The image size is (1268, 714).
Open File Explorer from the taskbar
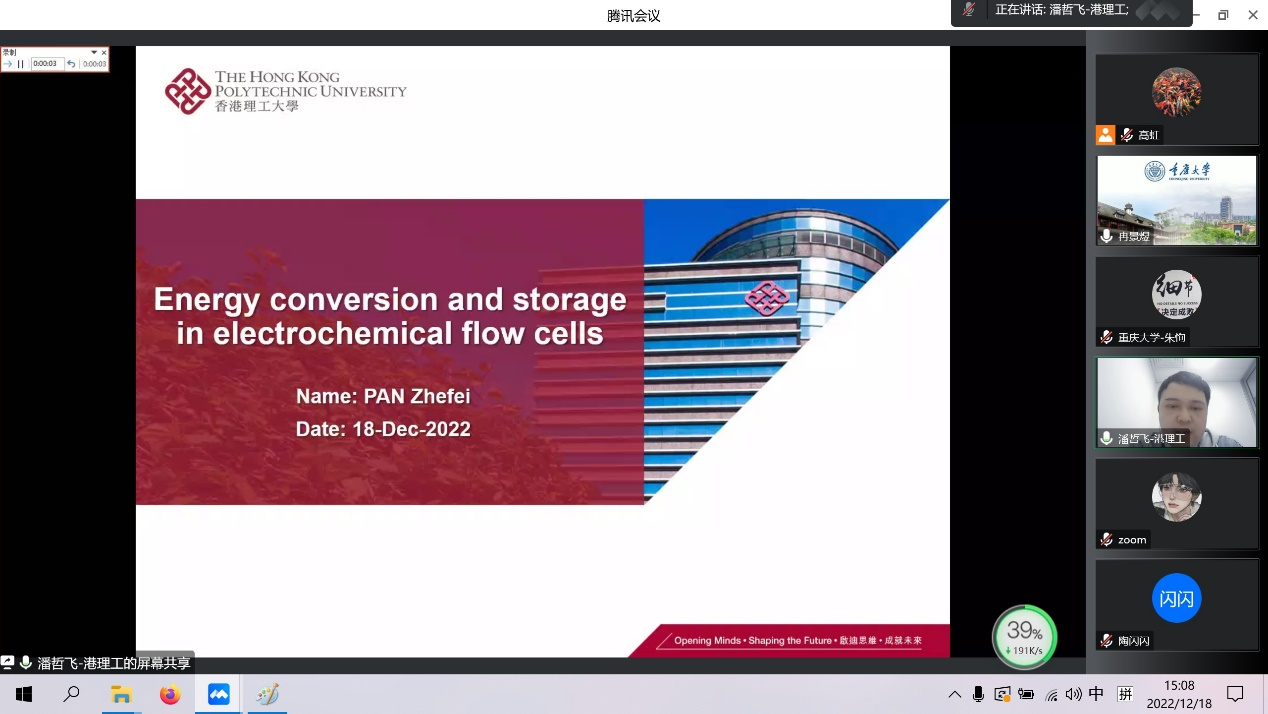pos(121,694)
